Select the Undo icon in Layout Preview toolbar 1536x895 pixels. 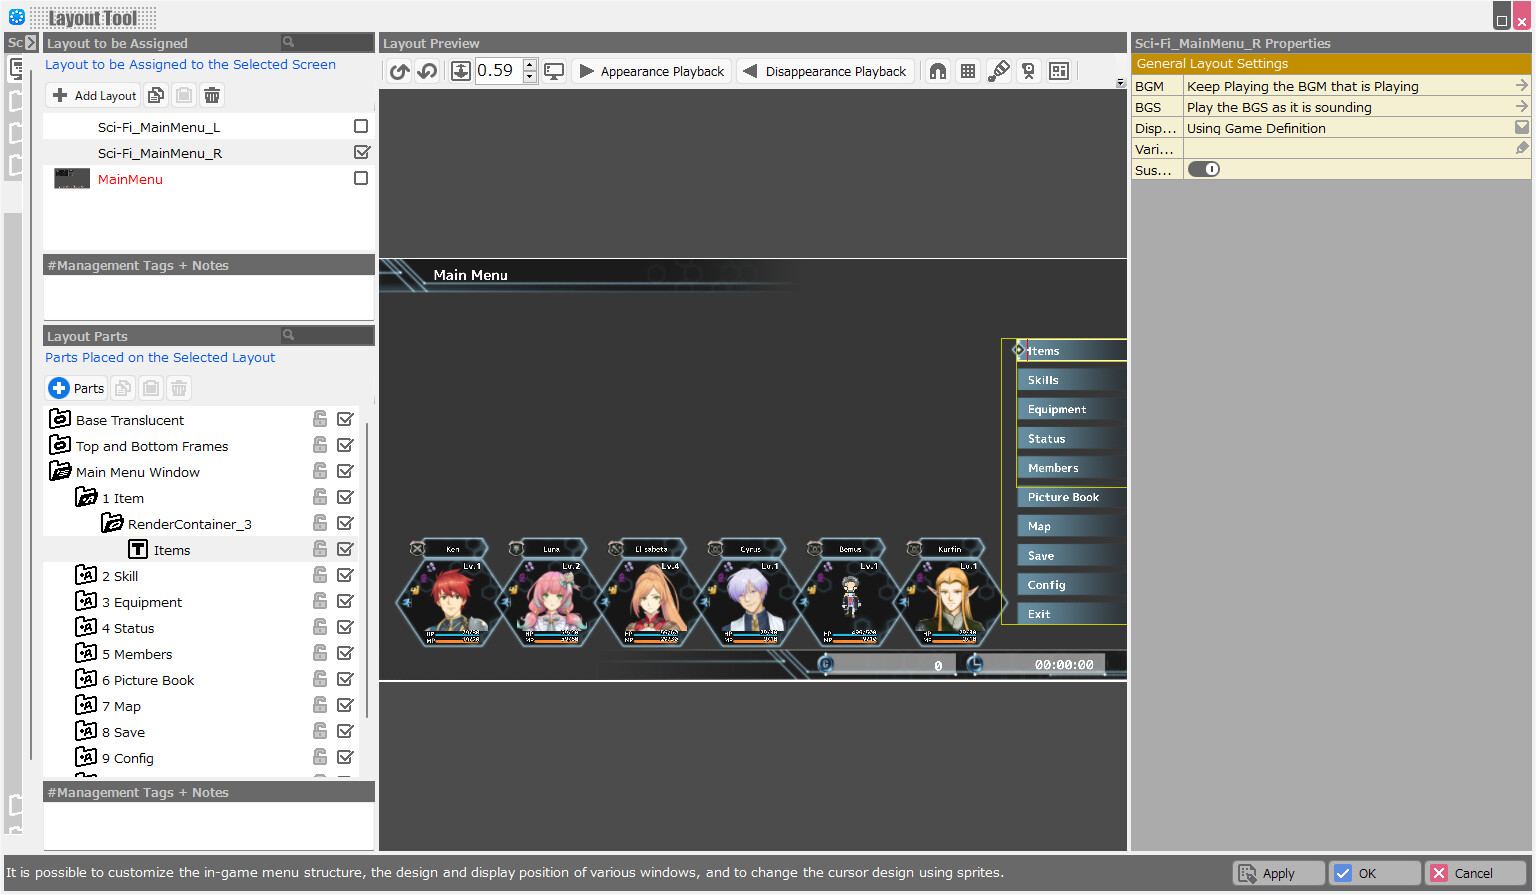[399, 71]
